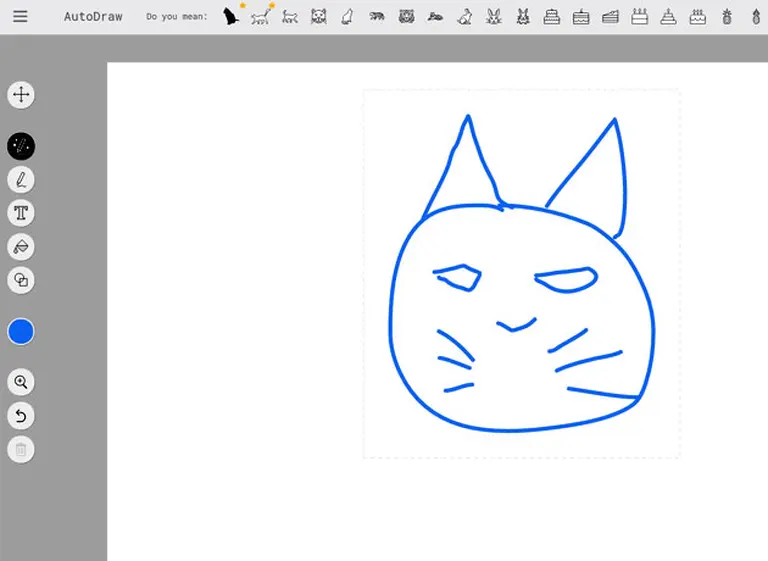Pick the tiger face suggestion

[x=406, y=17]
